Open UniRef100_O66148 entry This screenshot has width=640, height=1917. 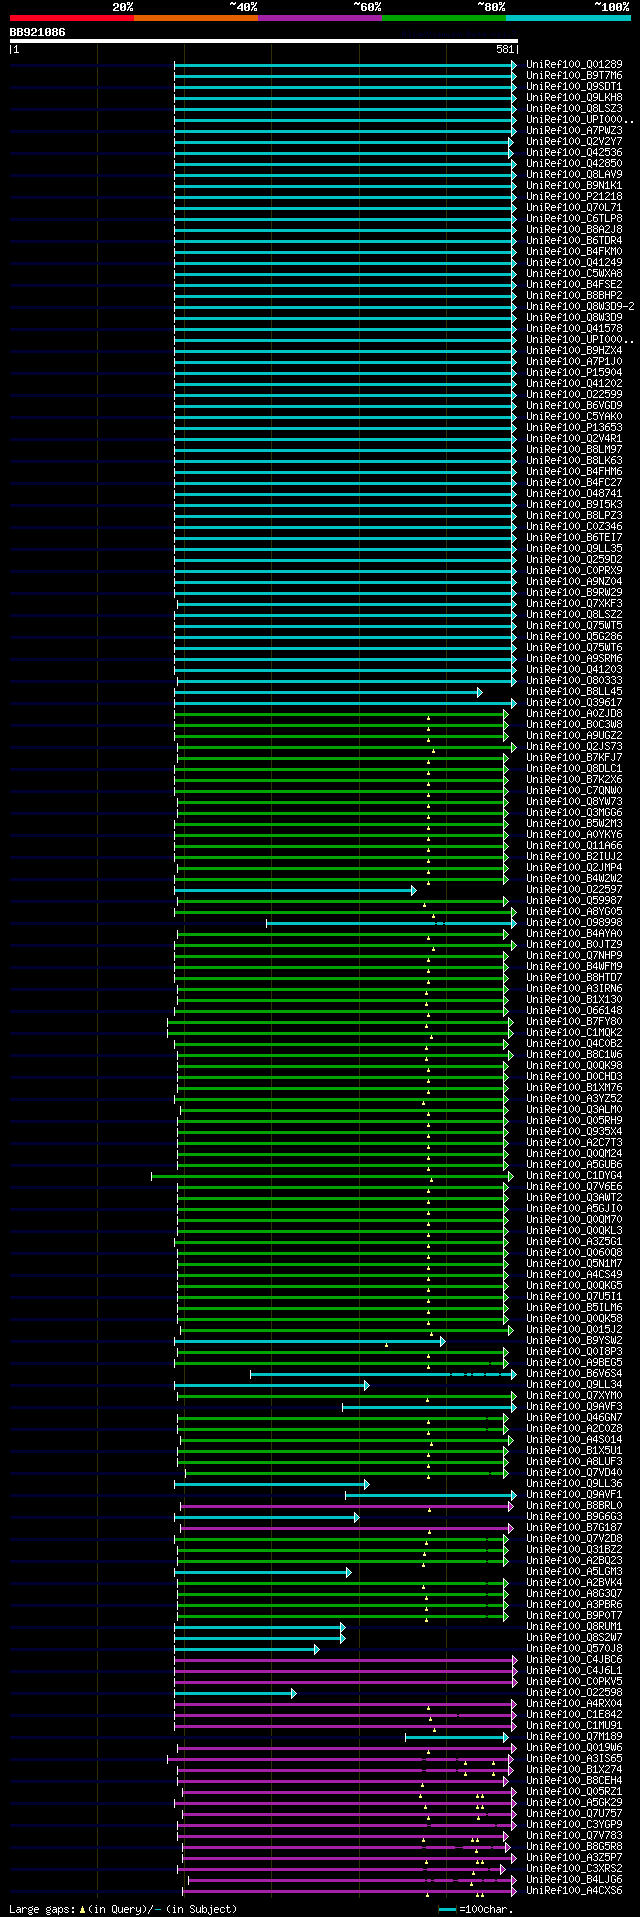pyautogui.click(x=574, y=1010)
